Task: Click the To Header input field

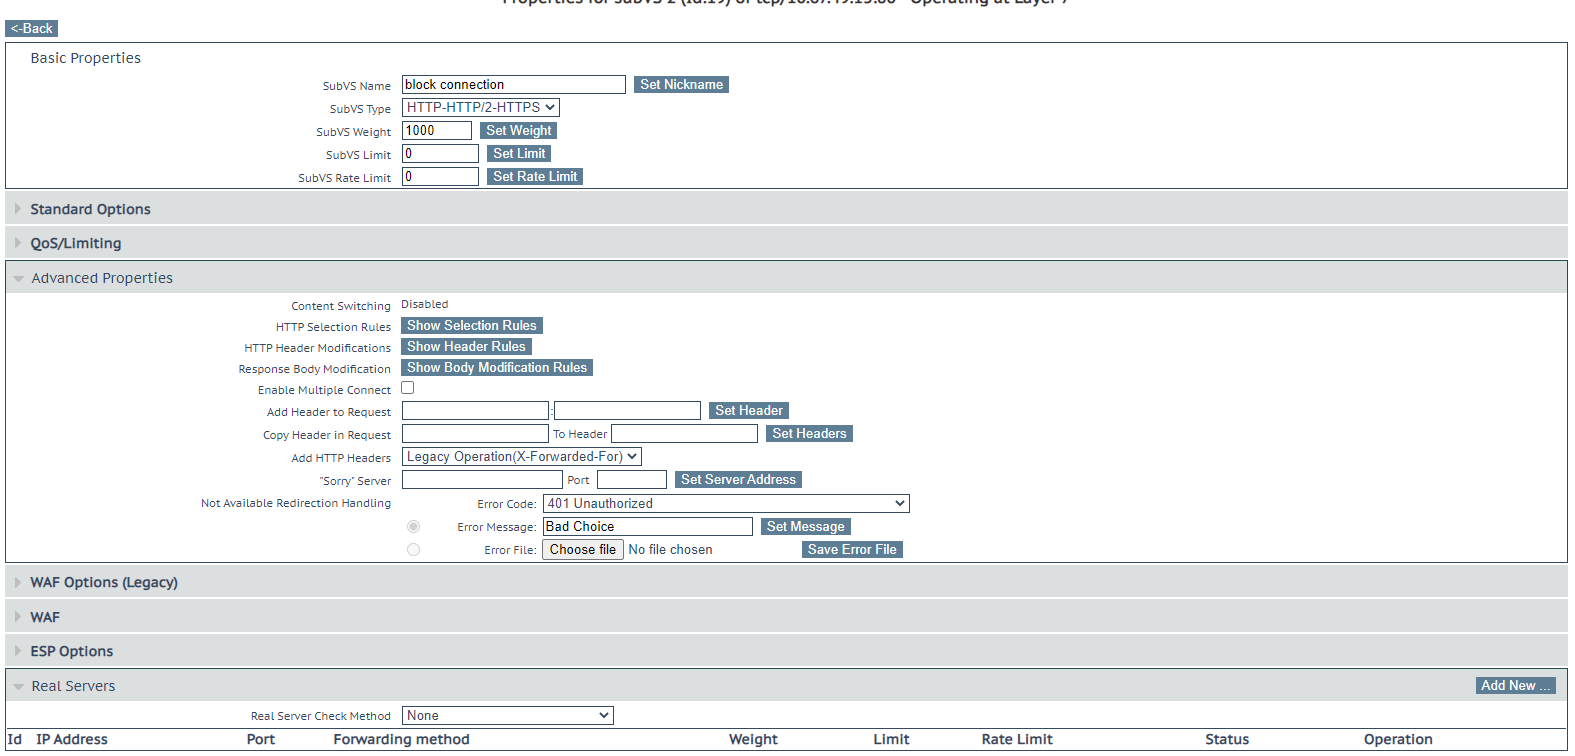Action: coord(684,434)
